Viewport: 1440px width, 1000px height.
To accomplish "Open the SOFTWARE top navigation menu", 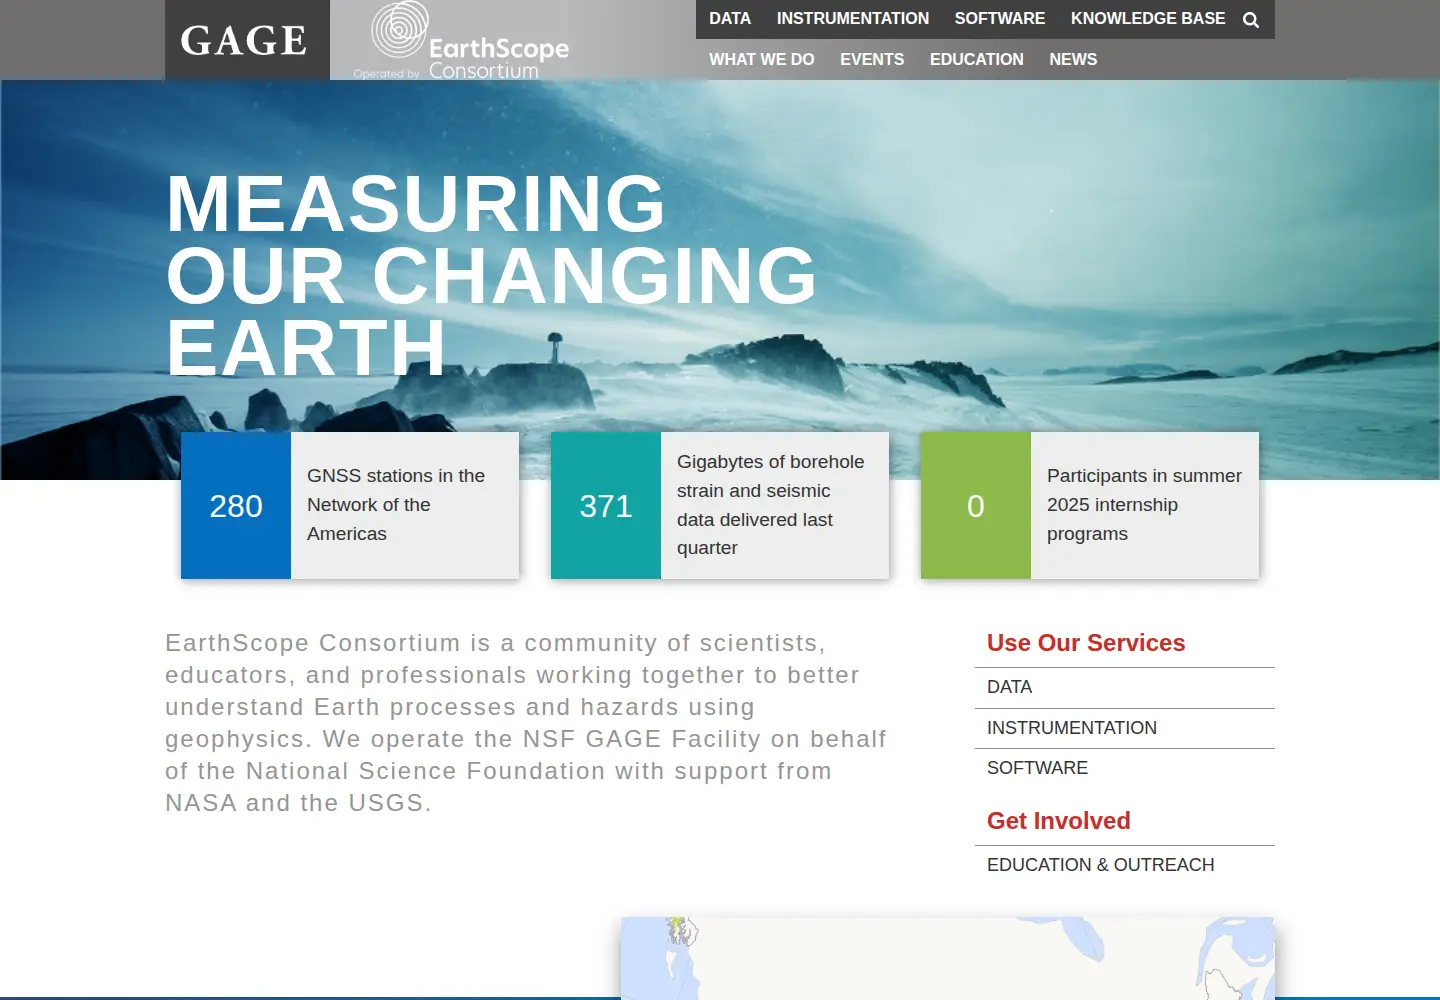I will point(1000,19).
